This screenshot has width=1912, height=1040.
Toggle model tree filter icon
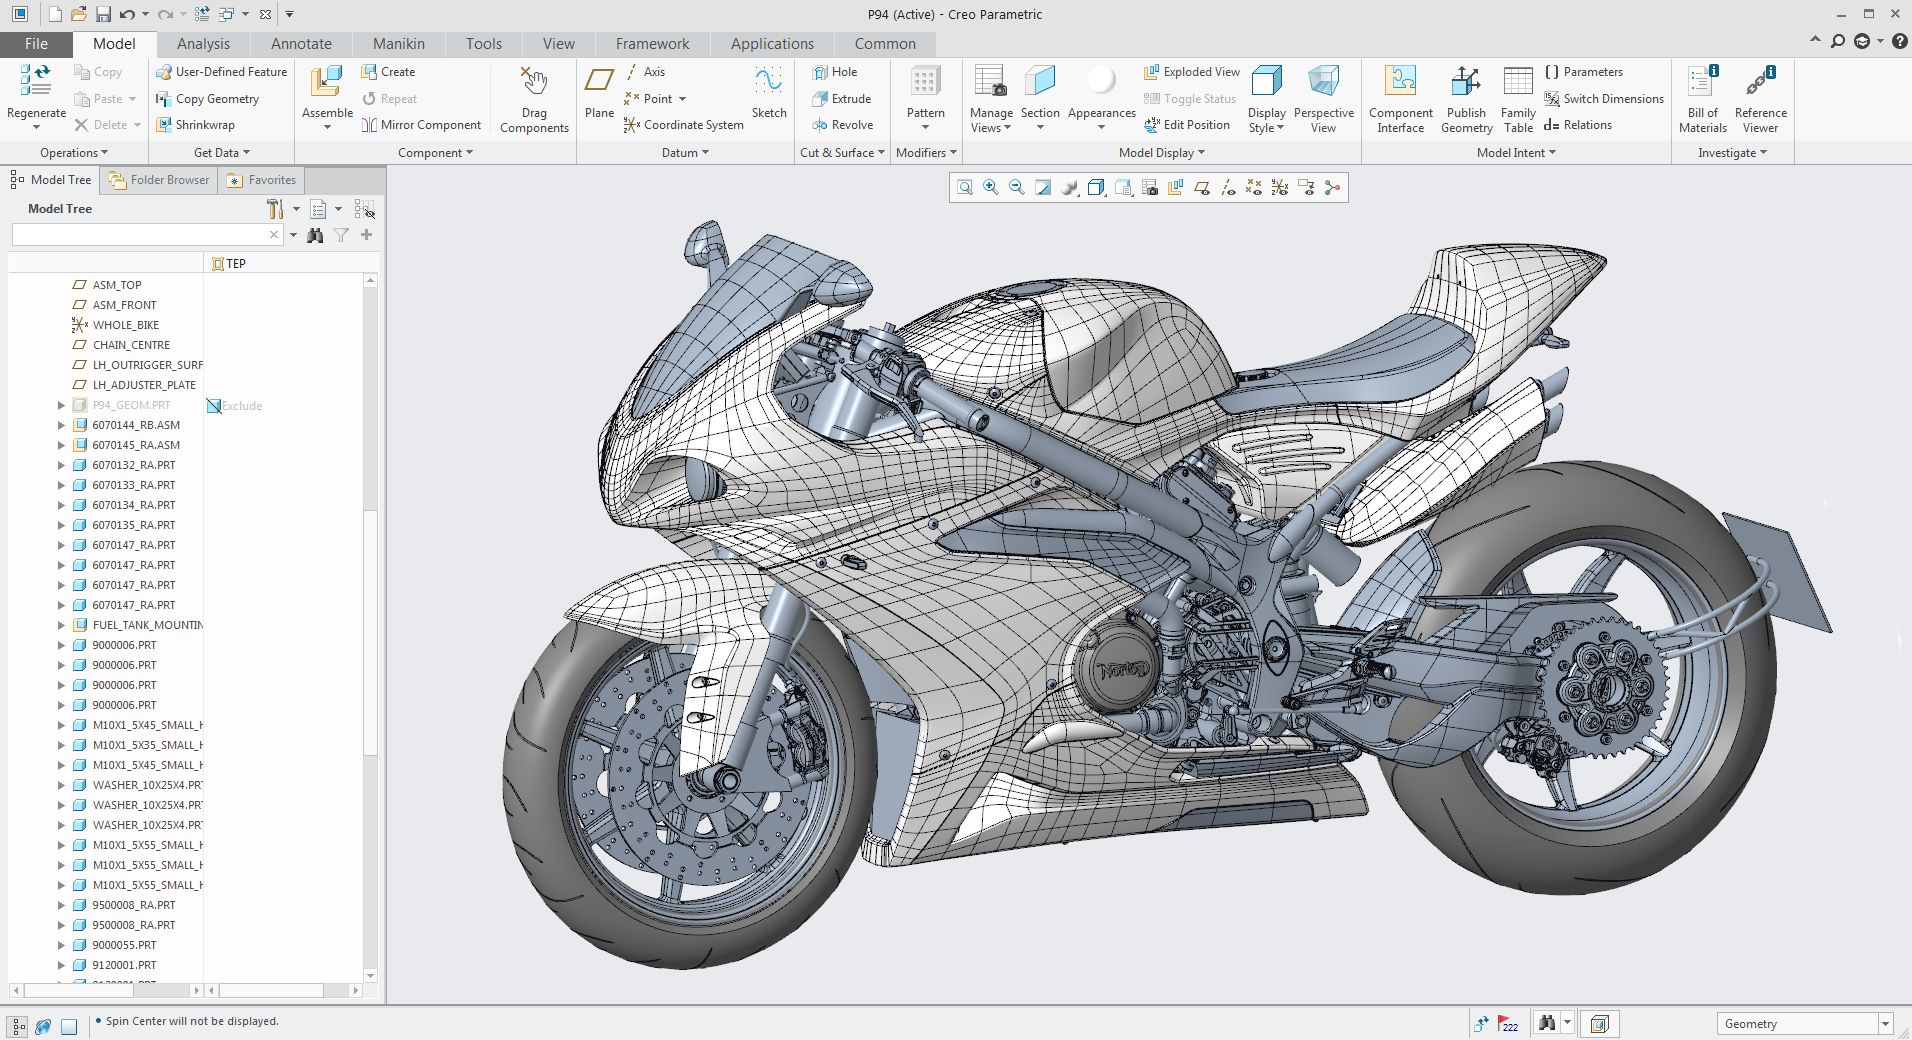(341, 235)
